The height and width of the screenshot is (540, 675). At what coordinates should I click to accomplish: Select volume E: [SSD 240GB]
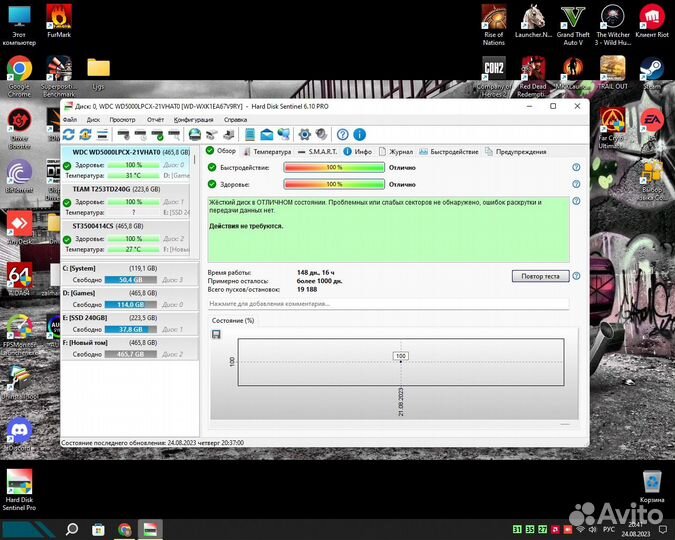pos(130,323)
